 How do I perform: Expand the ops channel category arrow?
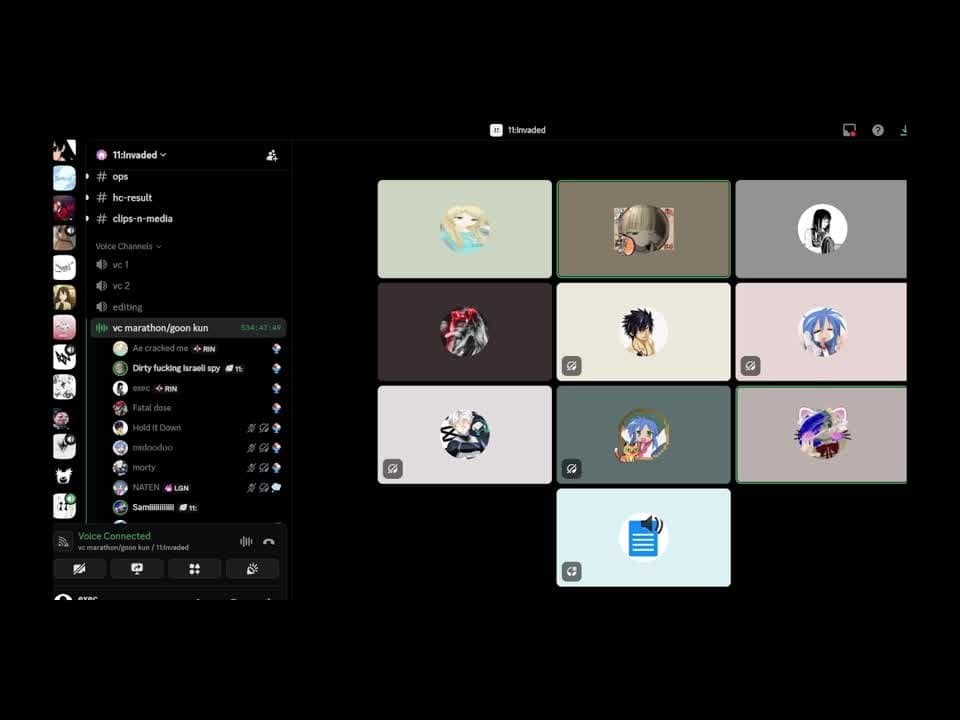(x=88, y=176)
